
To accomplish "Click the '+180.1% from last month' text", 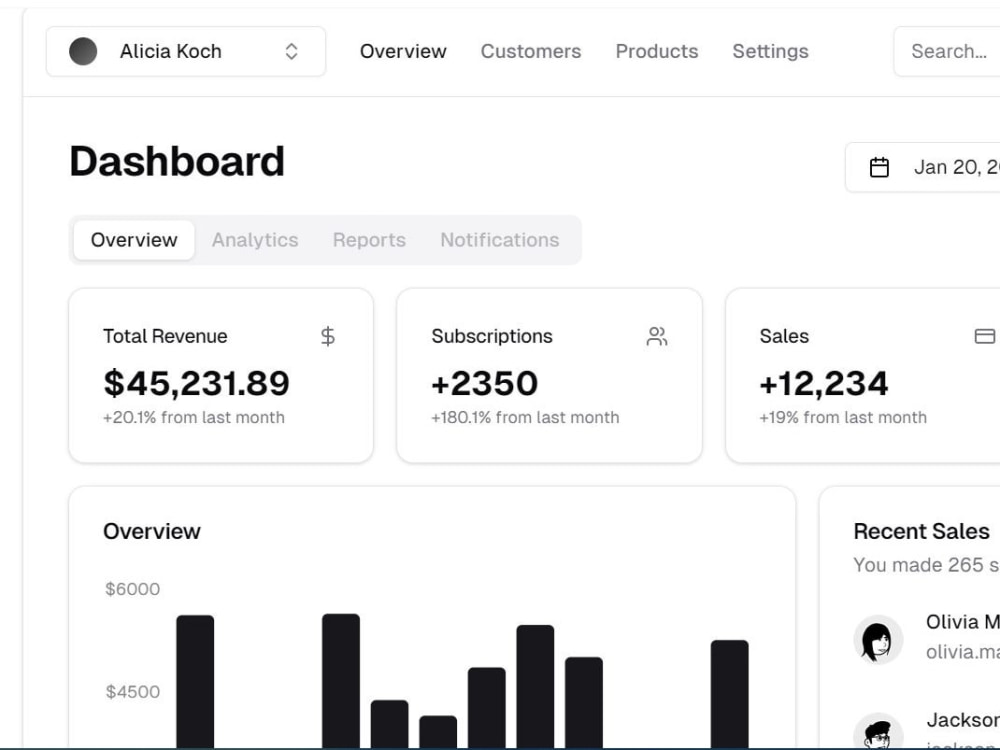I will point(526,418).
